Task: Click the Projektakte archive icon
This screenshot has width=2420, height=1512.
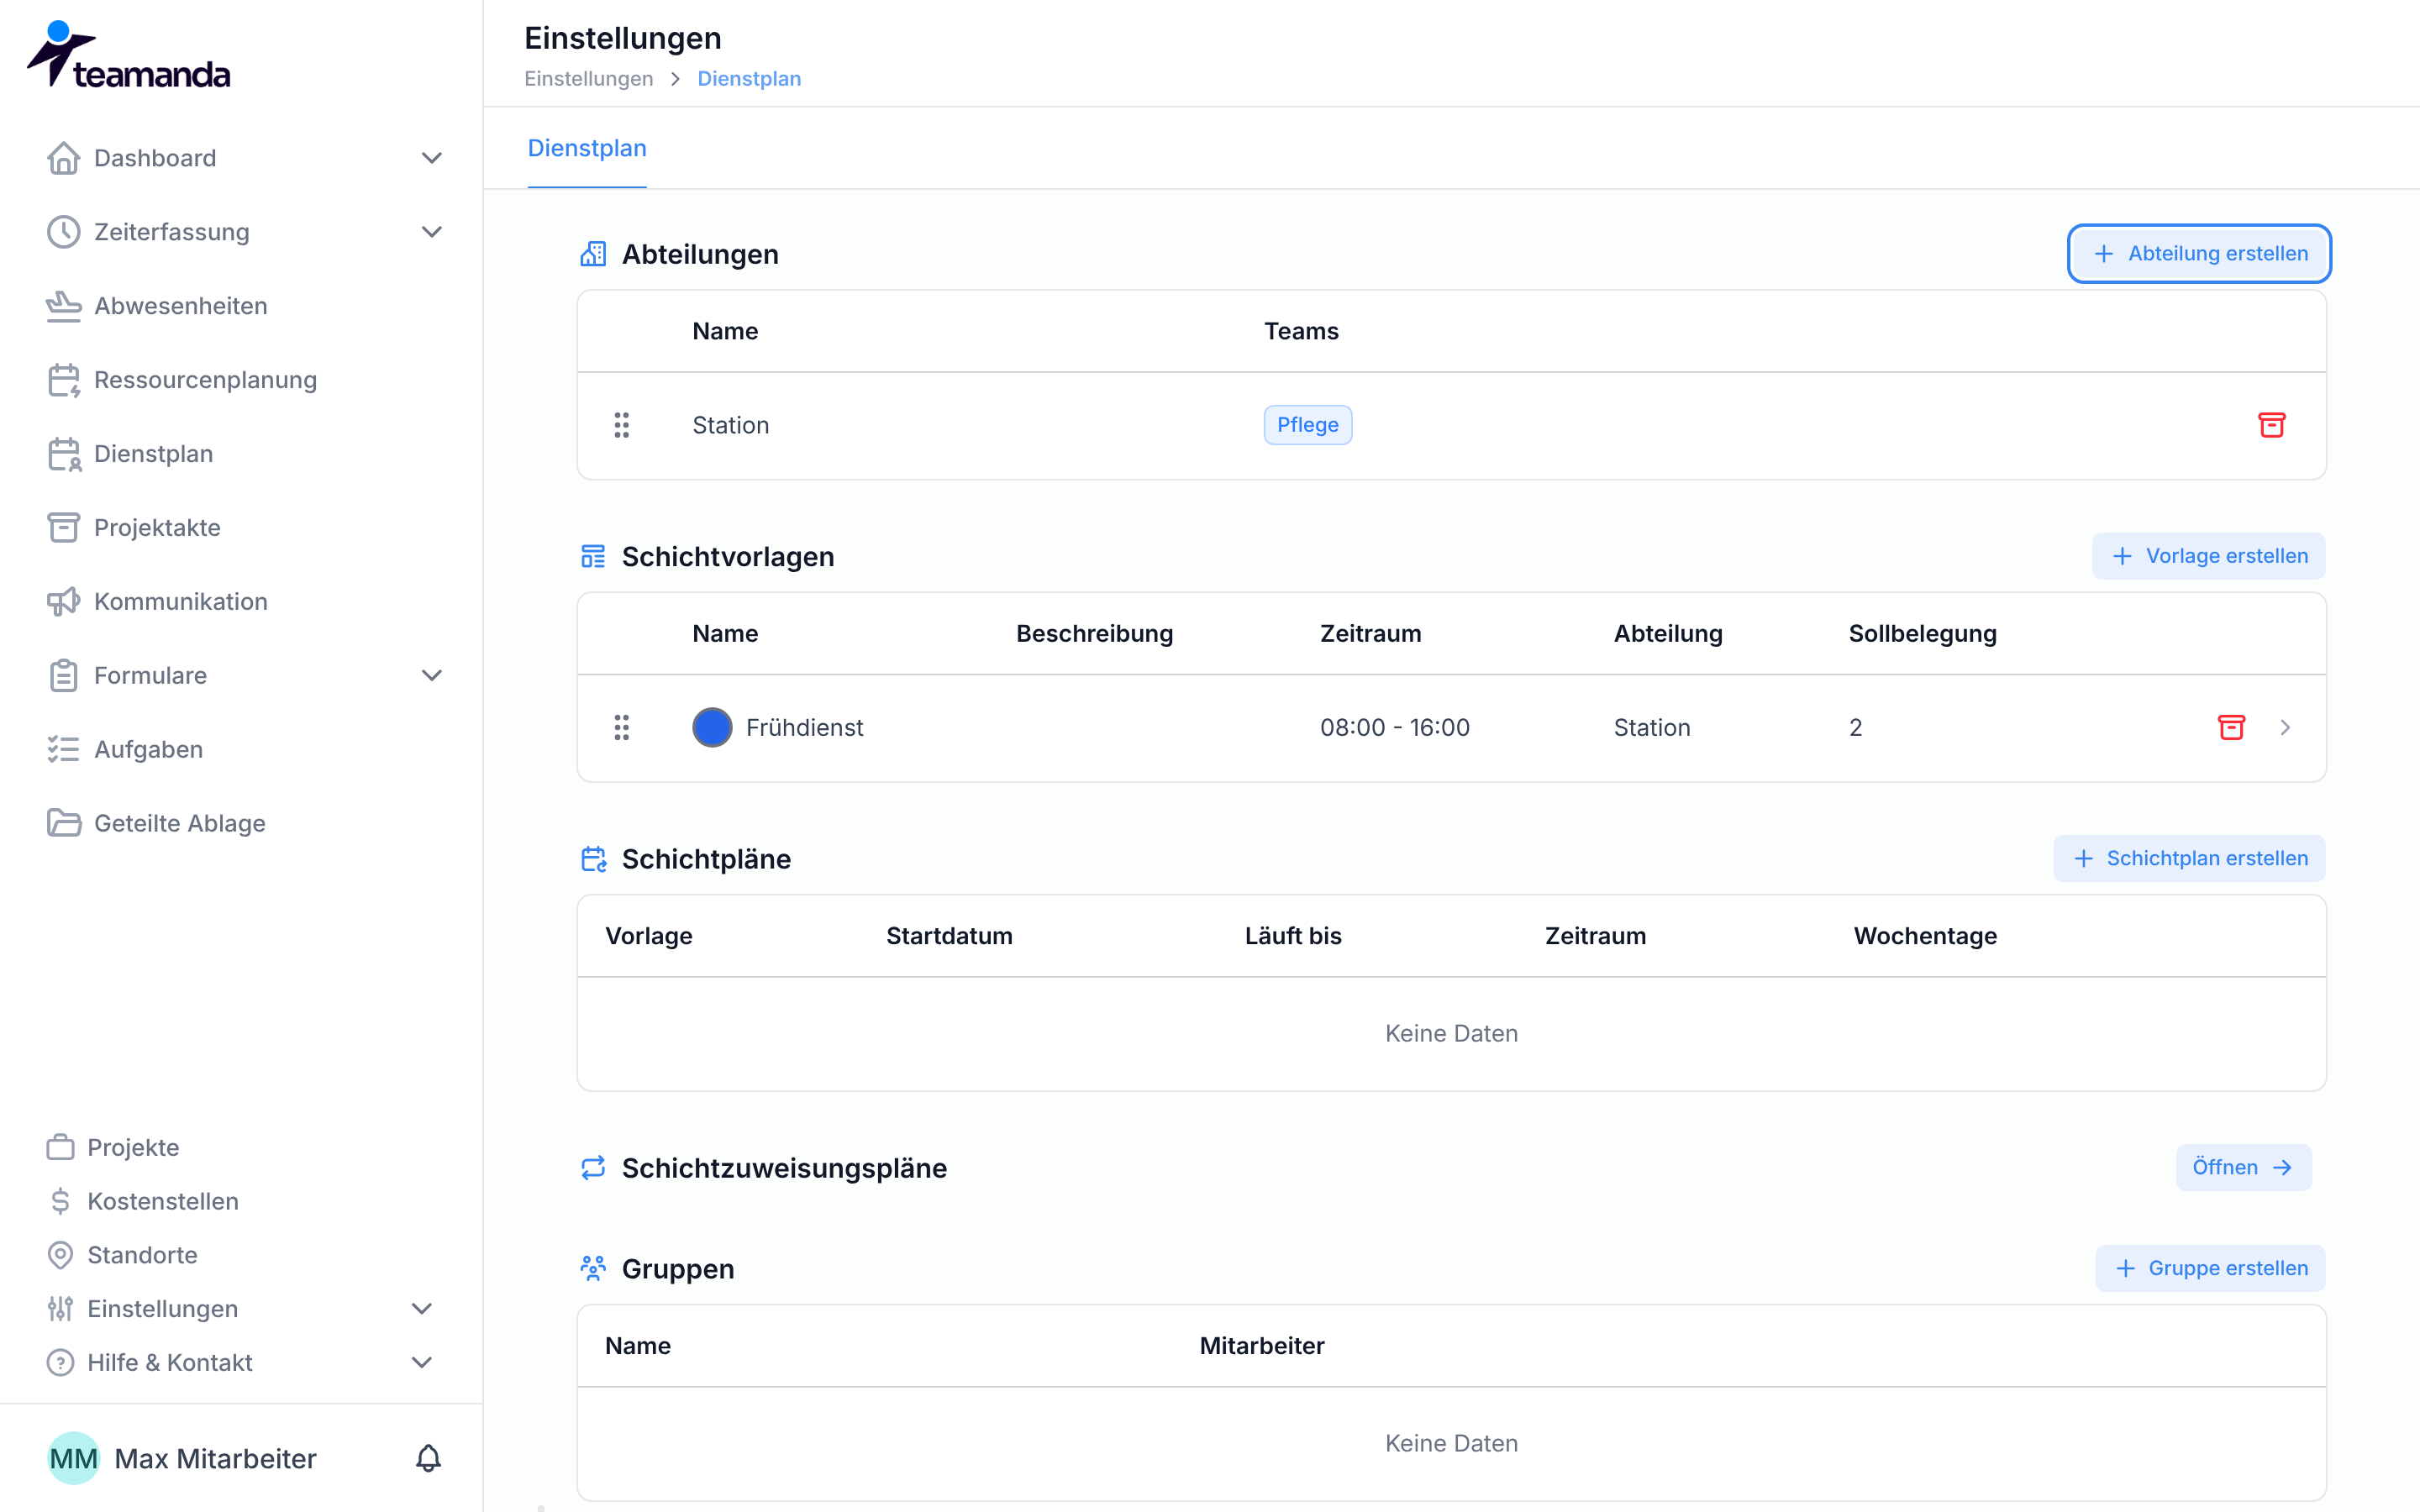Action: (63, 528)
